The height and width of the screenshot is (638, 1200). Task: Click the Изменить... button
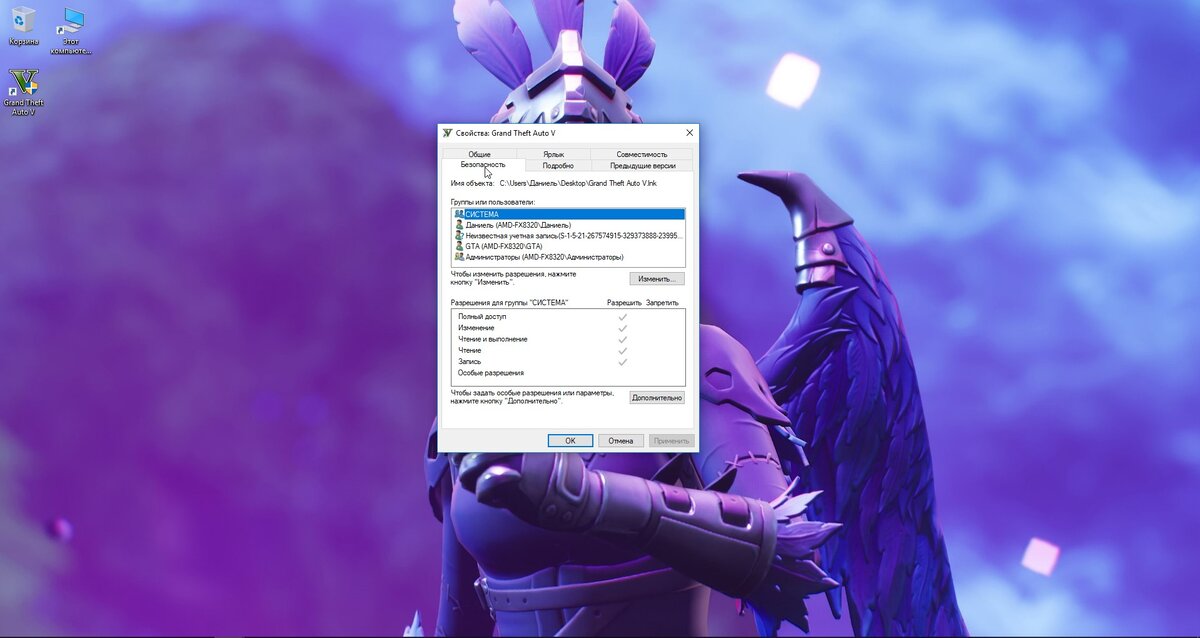(x=657, y=279)
